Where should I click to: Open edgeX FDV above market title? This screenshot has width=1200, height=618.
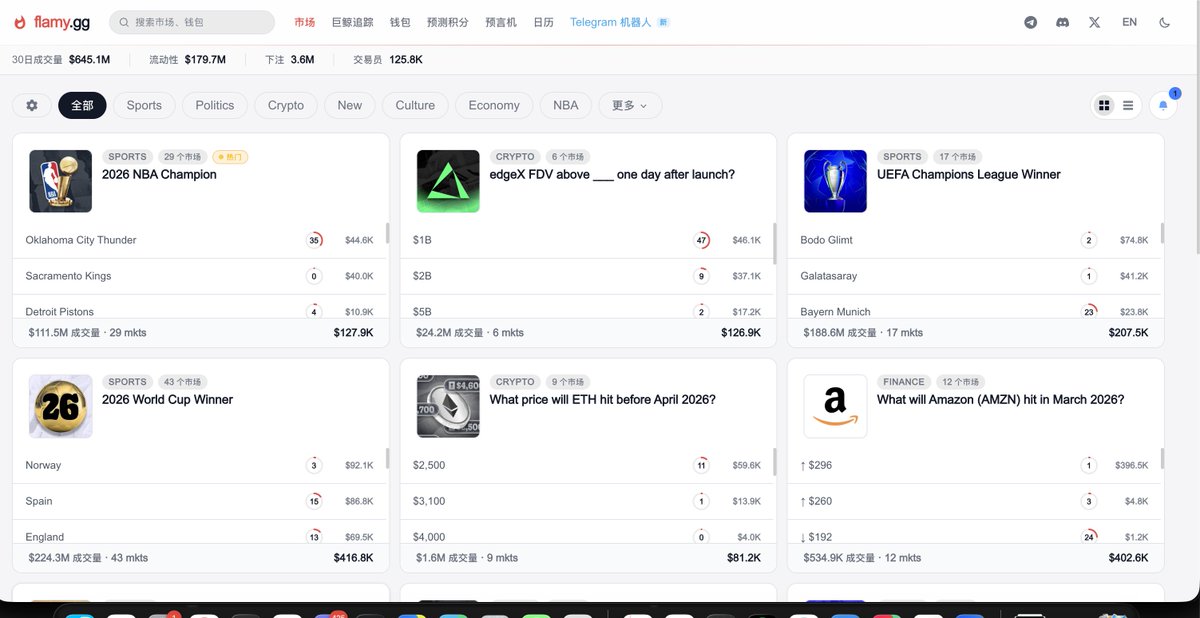coord(612,174)
